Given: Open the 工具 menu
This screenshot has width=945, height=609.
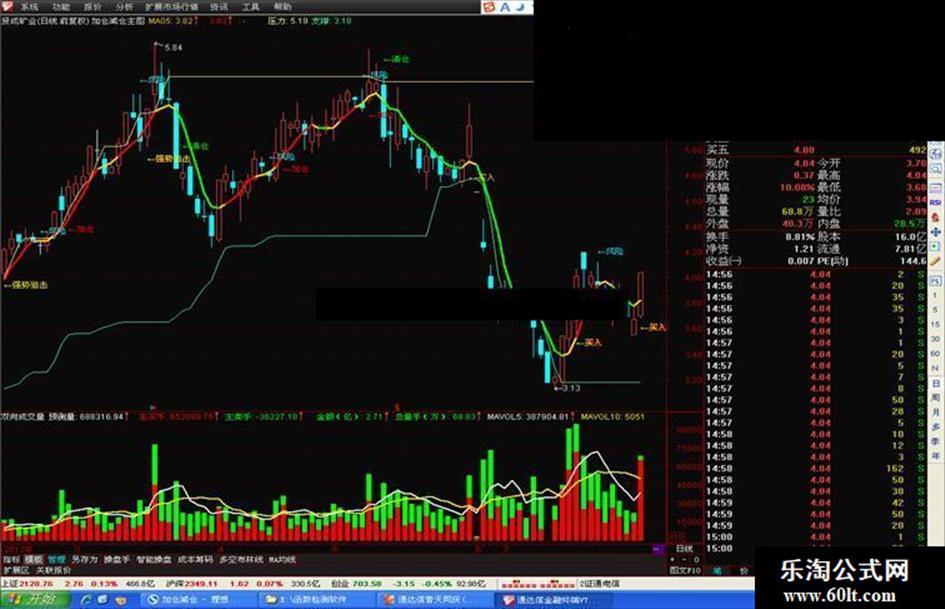Looking at the screenshot, I should (251, 7).
